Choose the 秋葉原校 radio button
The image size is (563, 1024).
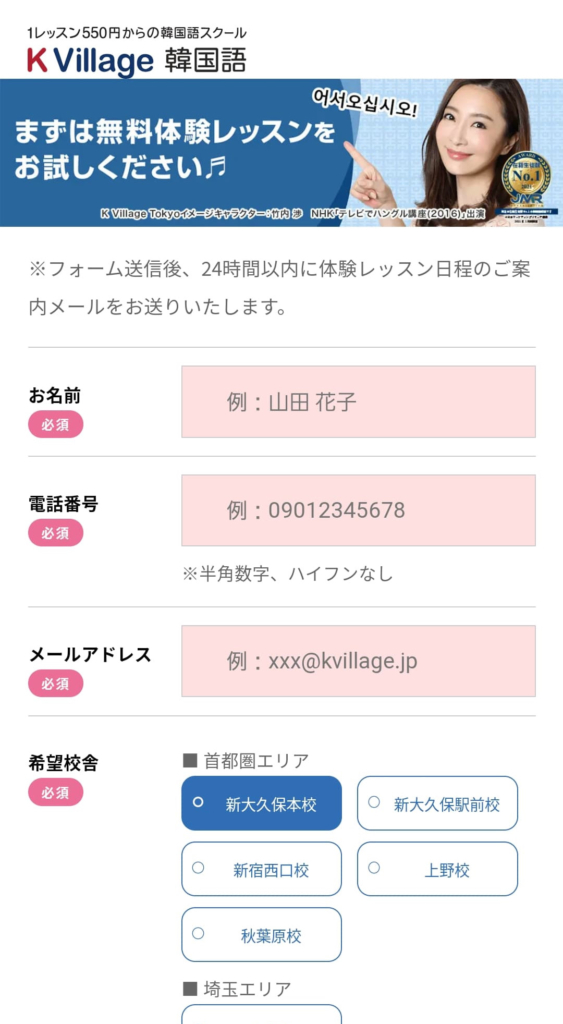pyautogui.click(x=261, y=935)
